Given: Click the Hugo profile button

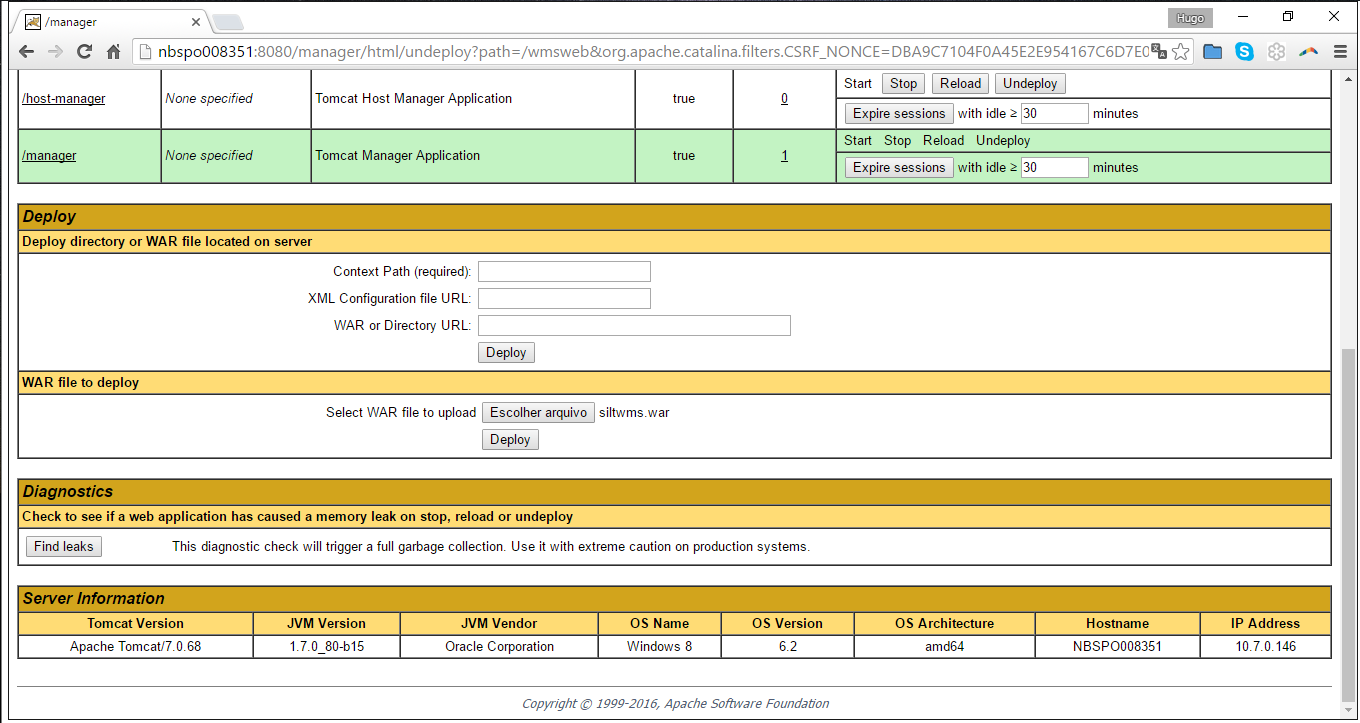Looking at the screenshot, I should point(1190,17).
